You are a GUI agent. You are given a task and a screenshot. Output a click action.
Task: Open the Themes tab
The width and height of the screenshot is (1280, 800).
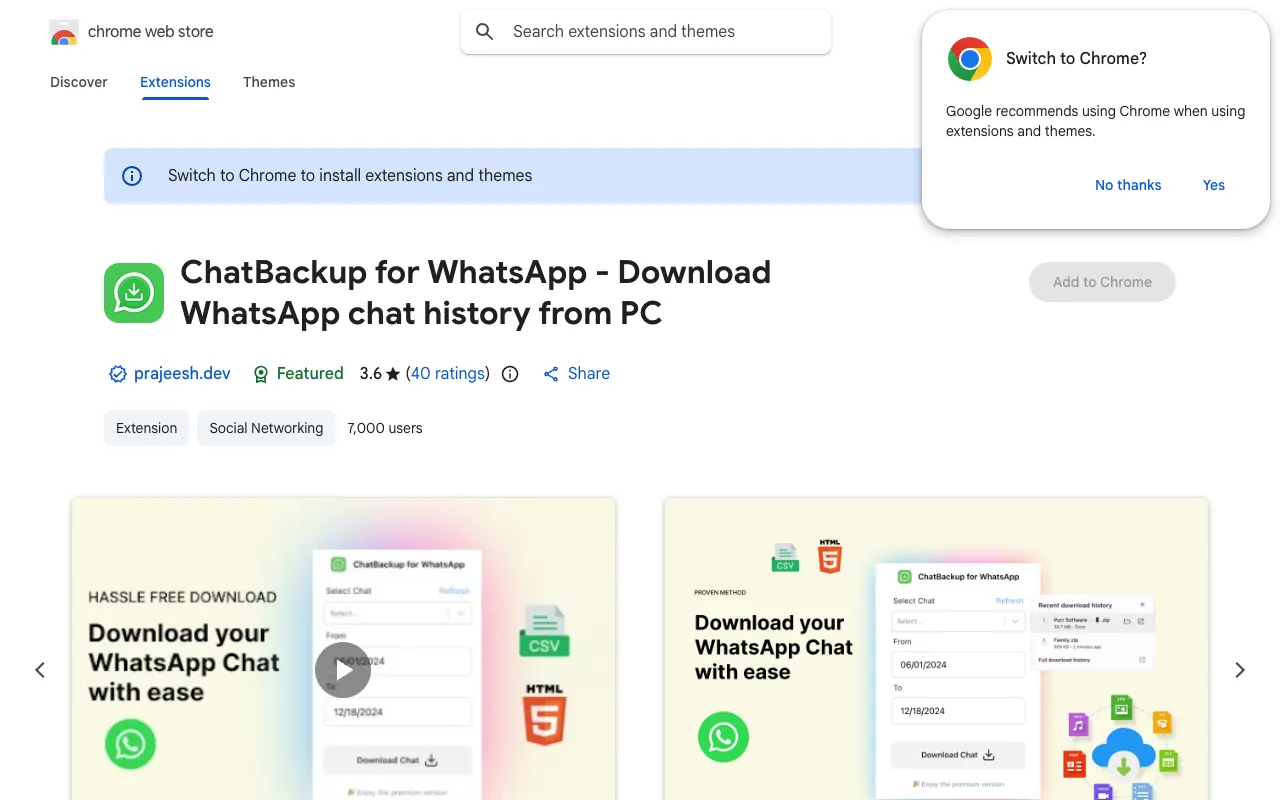(x=269, y=82)
